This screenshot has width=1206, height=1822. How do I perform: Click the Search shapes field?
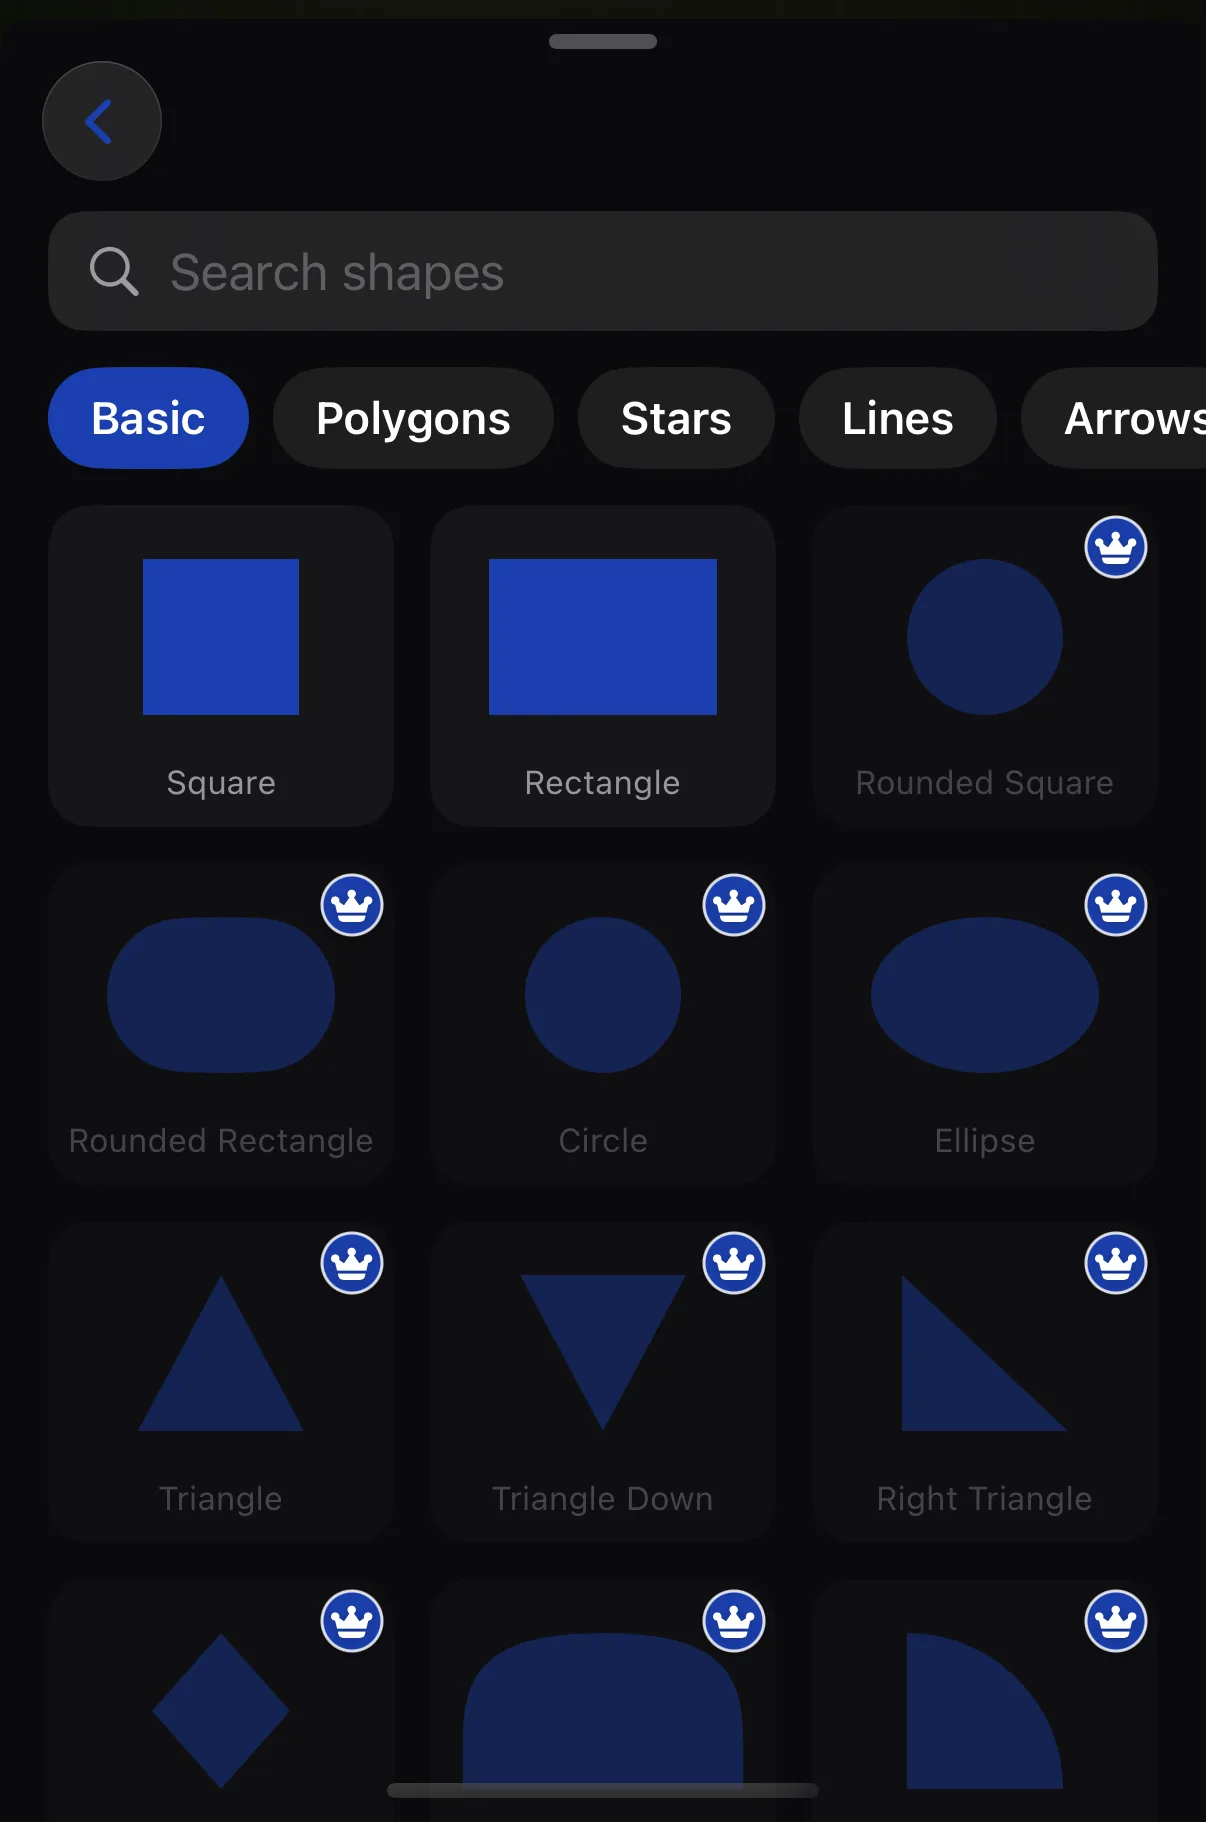tap(603, 271)
